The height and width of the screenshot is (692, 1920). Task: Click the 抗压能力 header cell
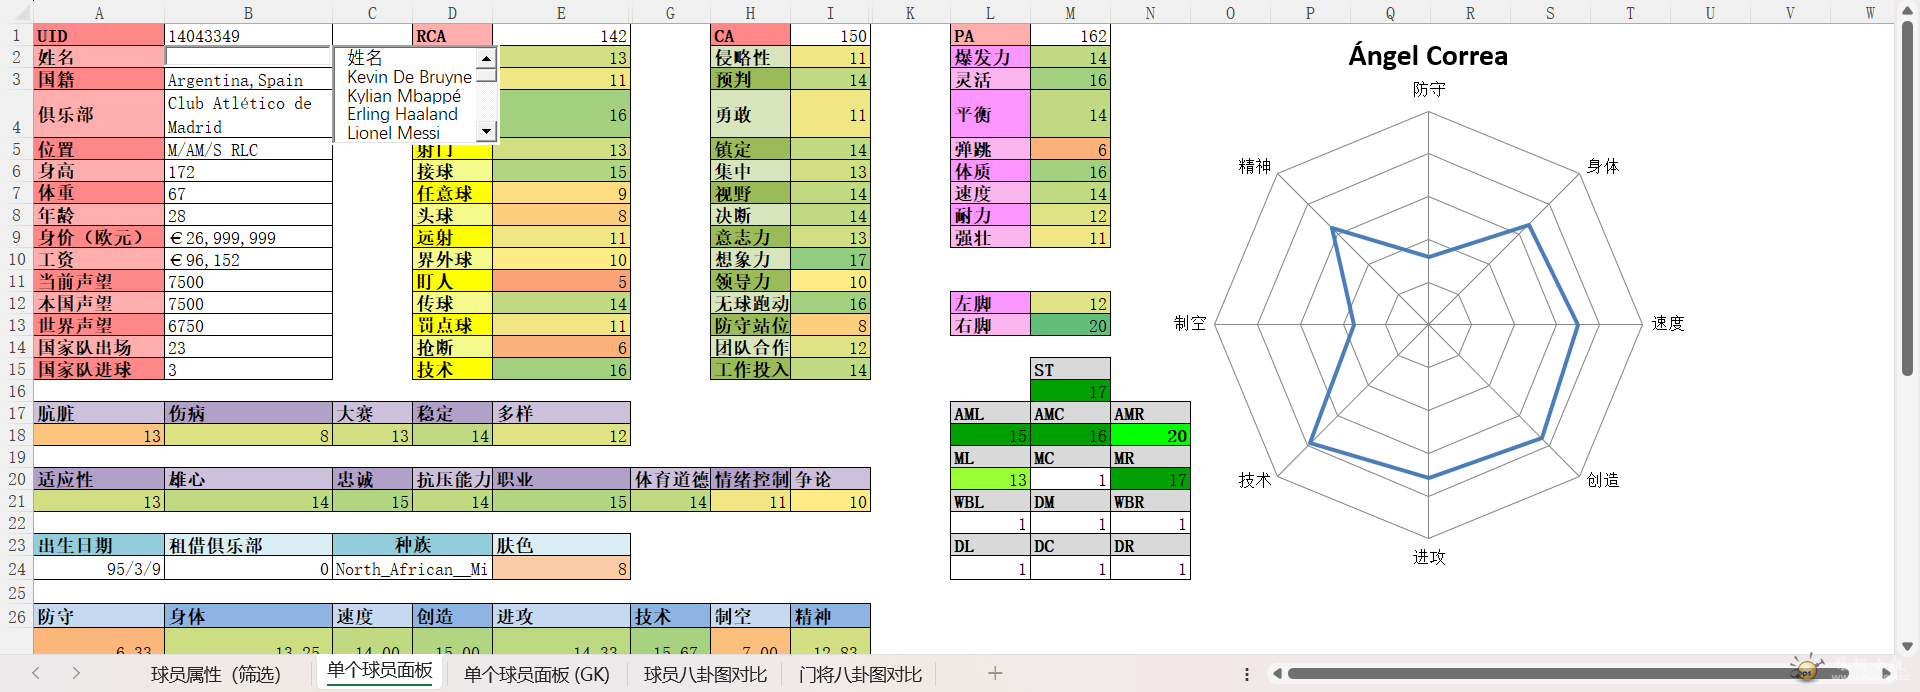(452, 479)
